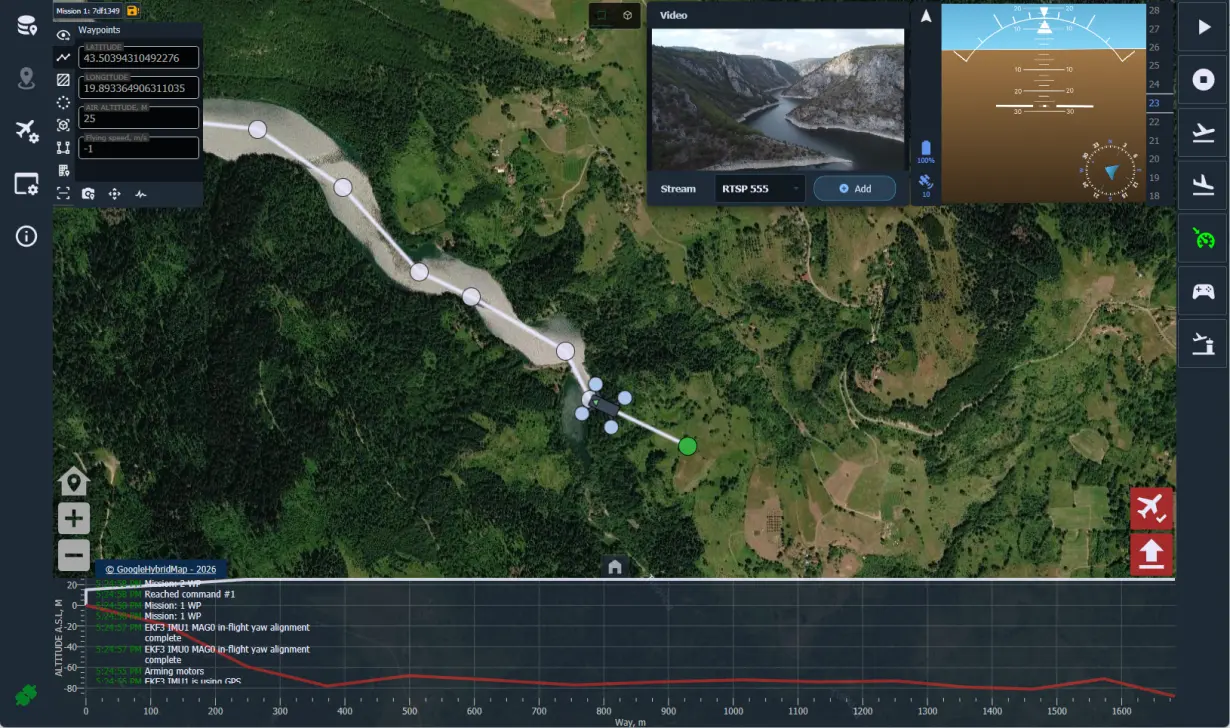Click the video stream preview
The image size is (1230, 728).
(778, 99)
